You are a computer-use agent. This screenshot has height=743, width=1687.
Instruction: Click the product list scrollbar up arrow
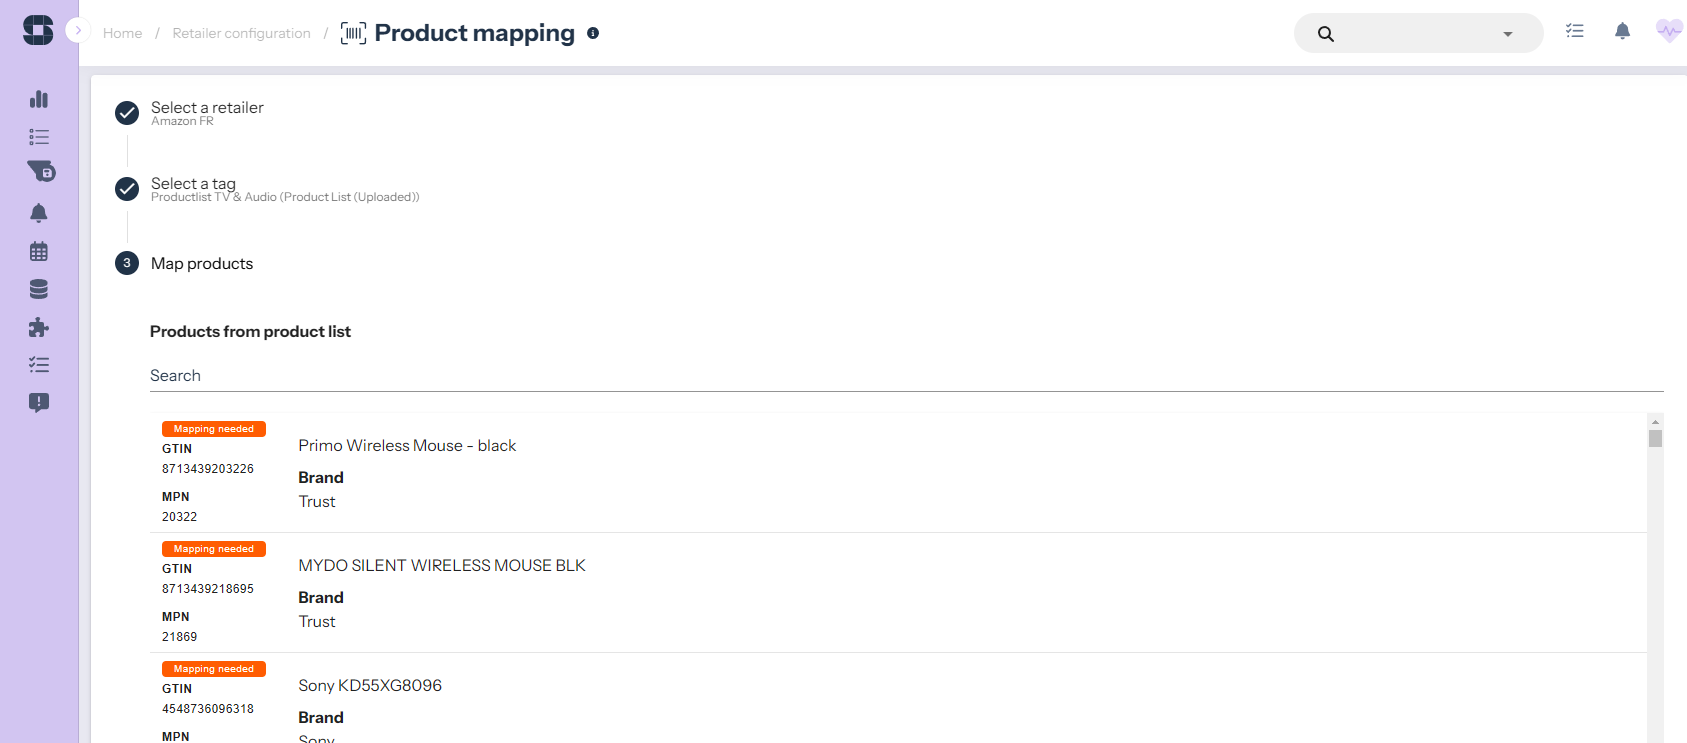1655,422
